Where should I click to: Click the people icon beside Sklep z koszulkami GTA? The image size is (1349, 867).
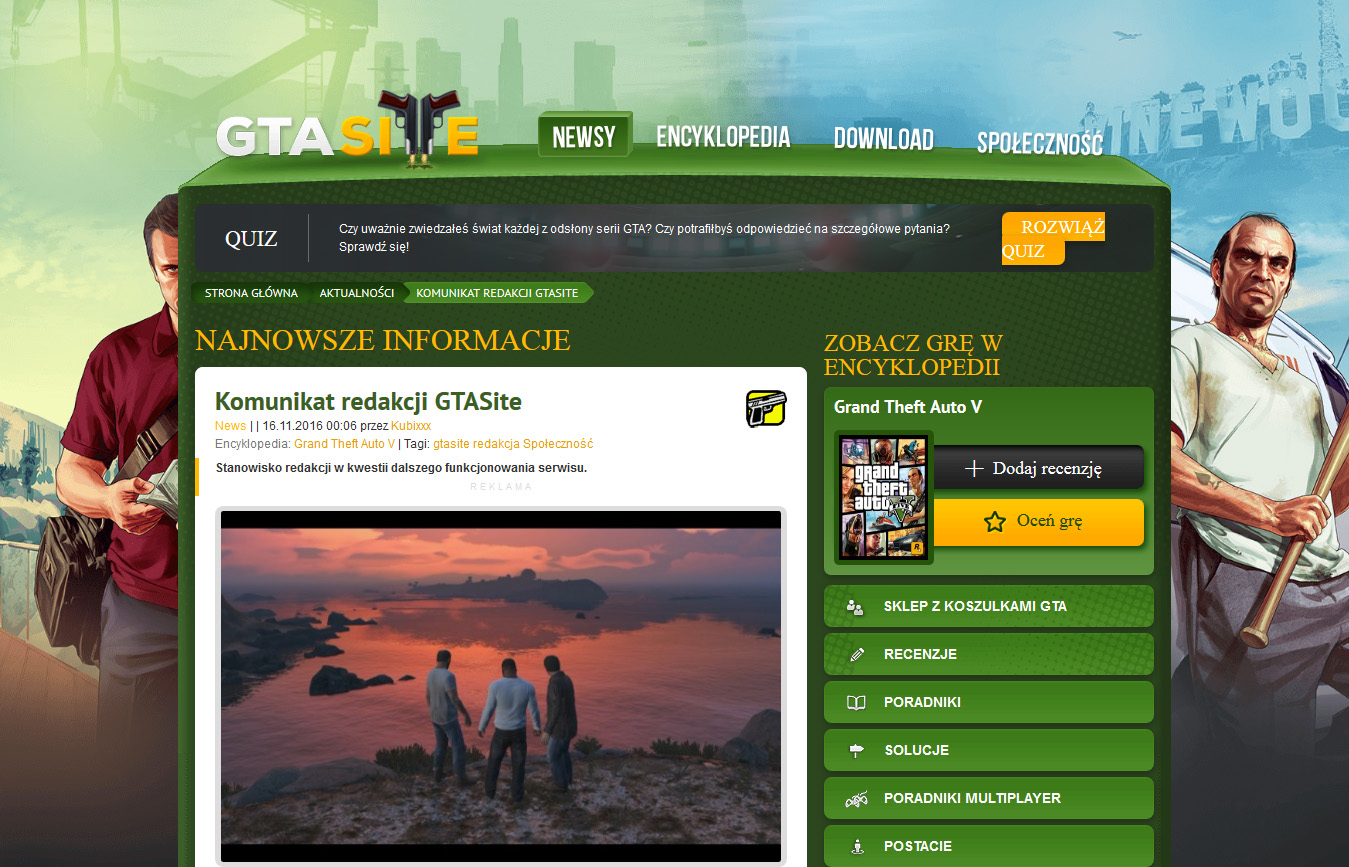[855, 606]
